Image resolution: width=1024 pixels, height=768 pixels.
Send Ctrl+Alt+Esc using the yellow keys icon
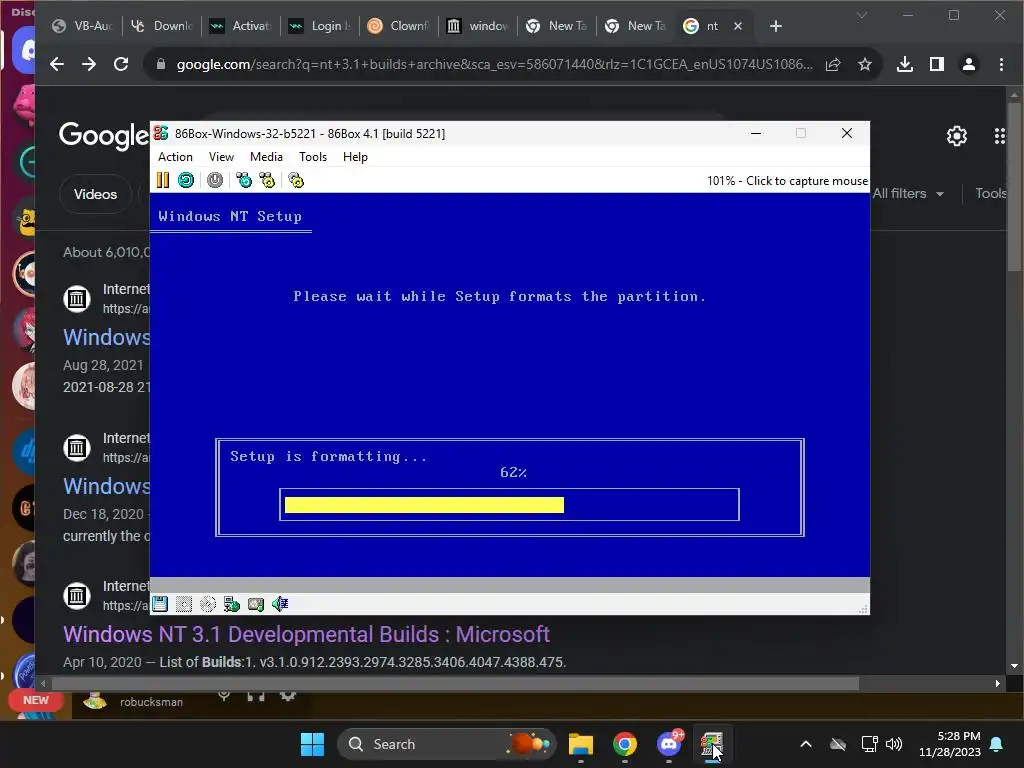coord(268,180)
